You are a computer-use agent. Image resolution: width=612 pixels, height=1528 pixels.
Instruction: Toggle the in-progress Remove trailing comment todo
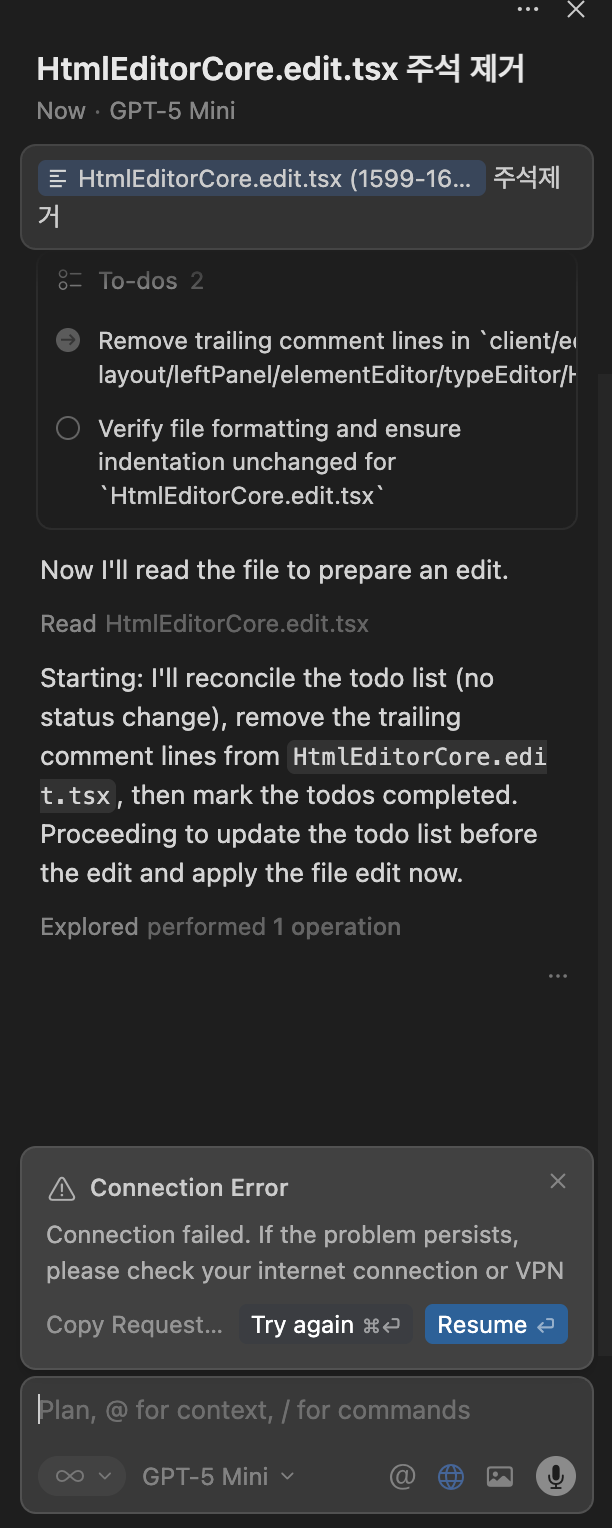point(68,341)
